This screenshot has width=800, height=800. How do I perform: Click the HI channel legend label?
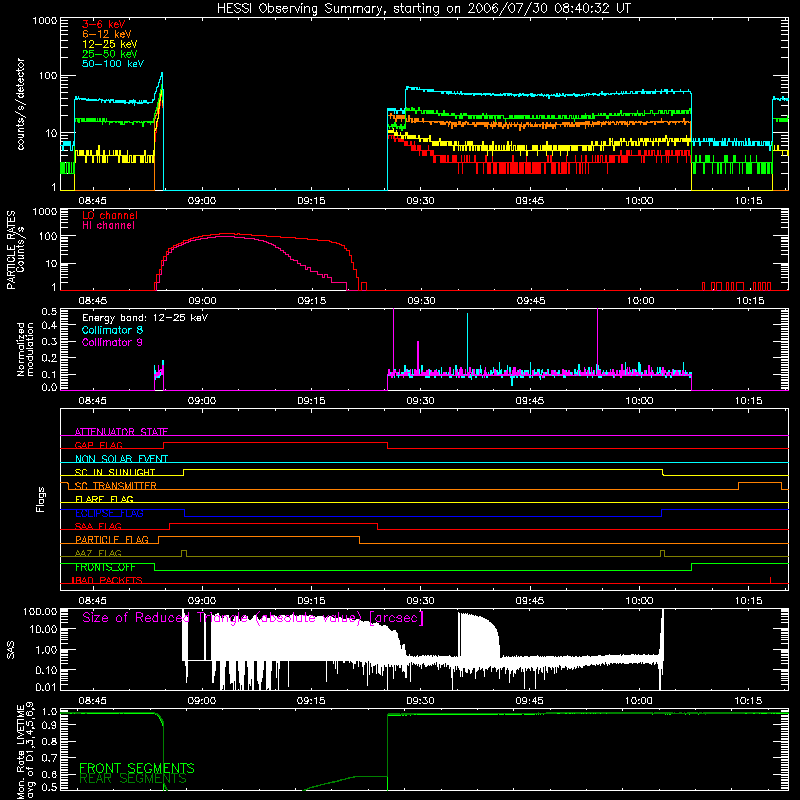[x=108, y=226]
